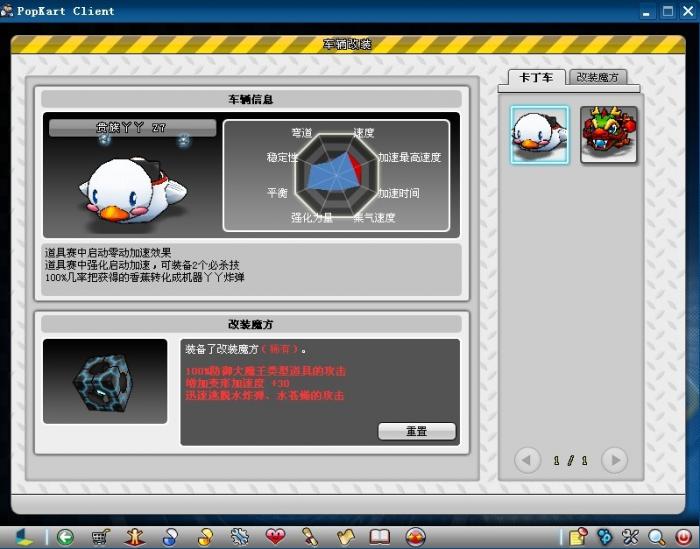Click the magnifier search icon
Image resolution: width=700 pixels, height=549 pixels.
pos(657,537)
